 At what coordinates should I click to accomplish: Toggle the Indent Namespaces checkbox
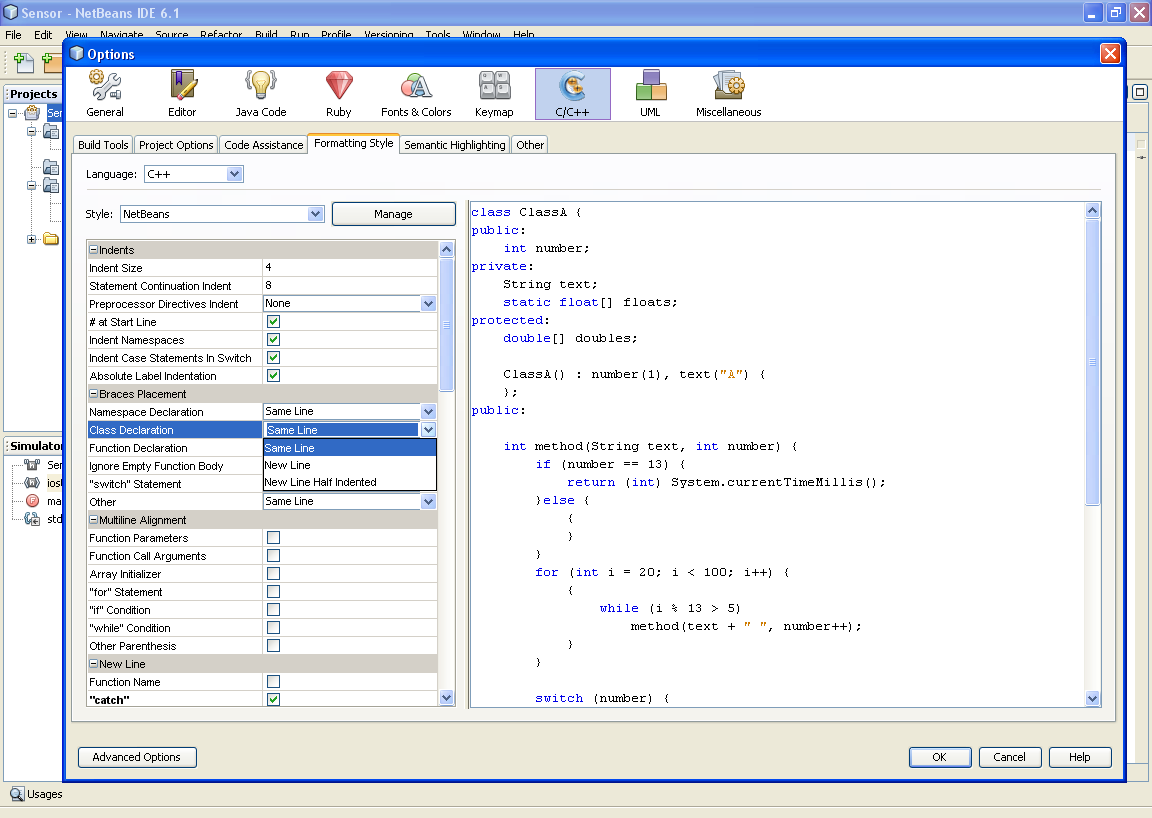click(273, 340)
